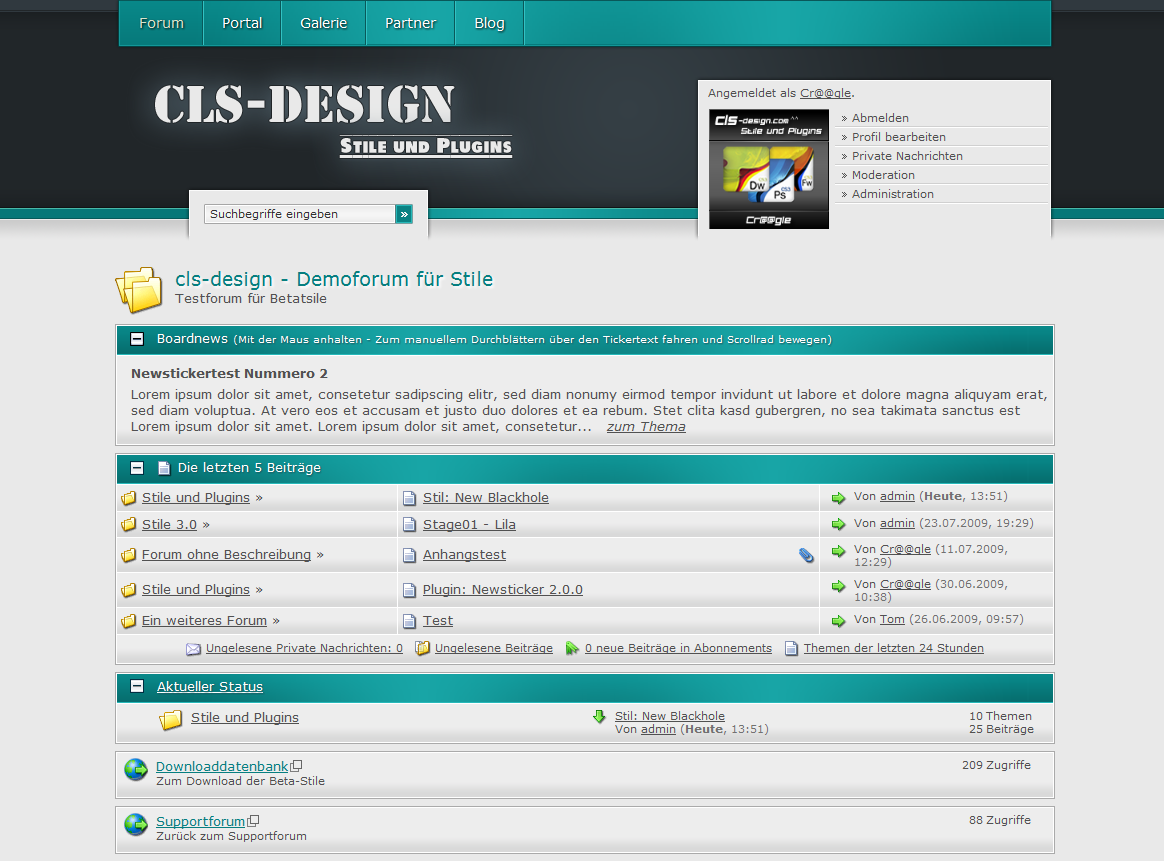Click the Cr@@gle user avatar image
This screenshot has width=1164, height=861.
pyautogui.click(x=769, y=169)
